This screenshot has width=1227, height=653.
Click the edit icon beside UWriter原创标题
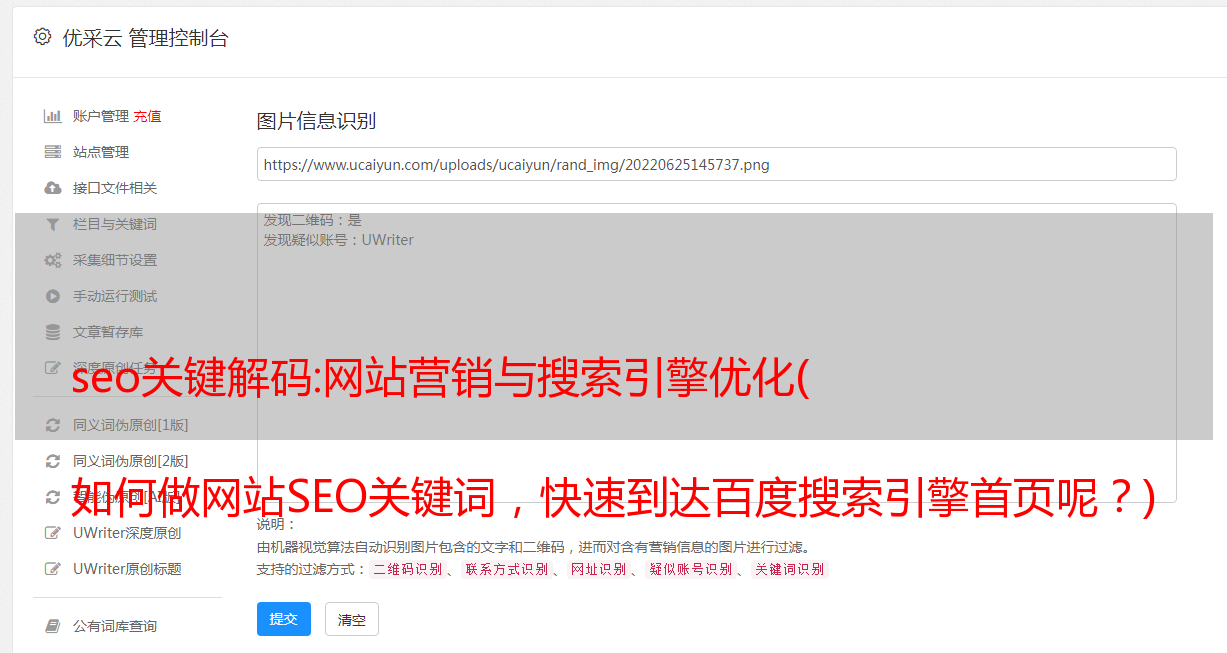point(53,569)
